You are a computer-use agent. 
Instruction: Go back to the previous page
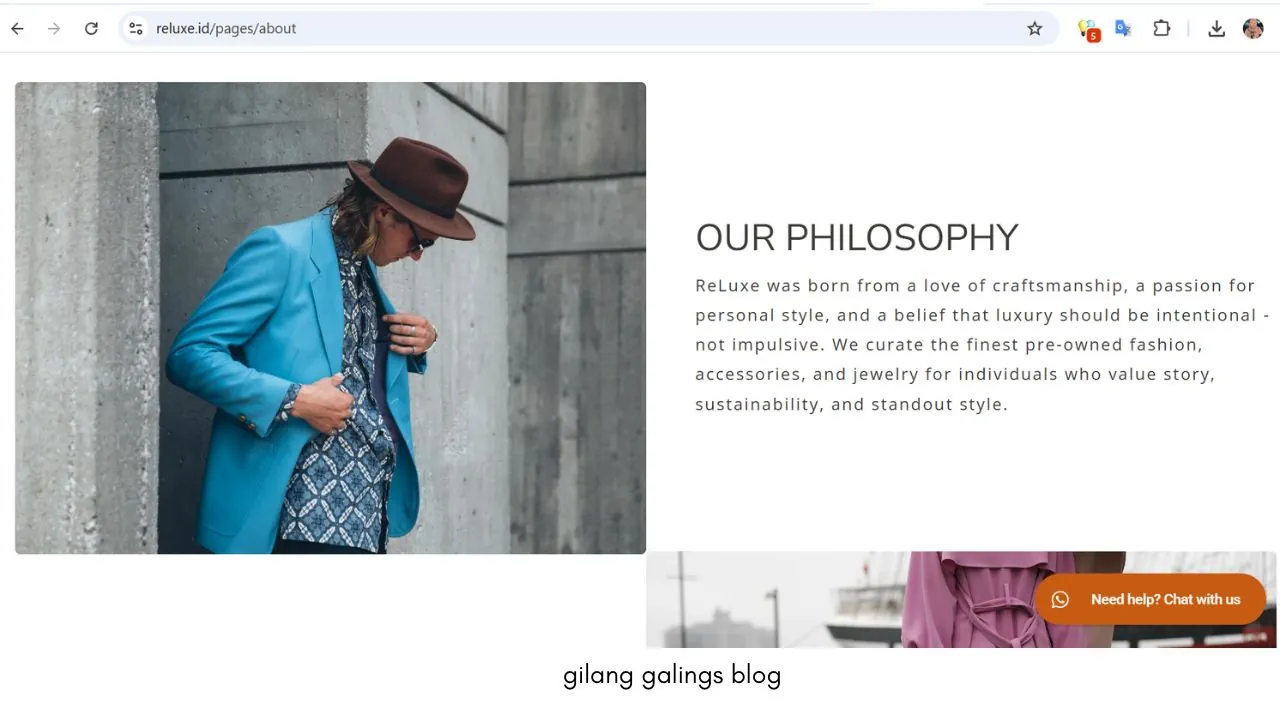click(x=17, y=29)
